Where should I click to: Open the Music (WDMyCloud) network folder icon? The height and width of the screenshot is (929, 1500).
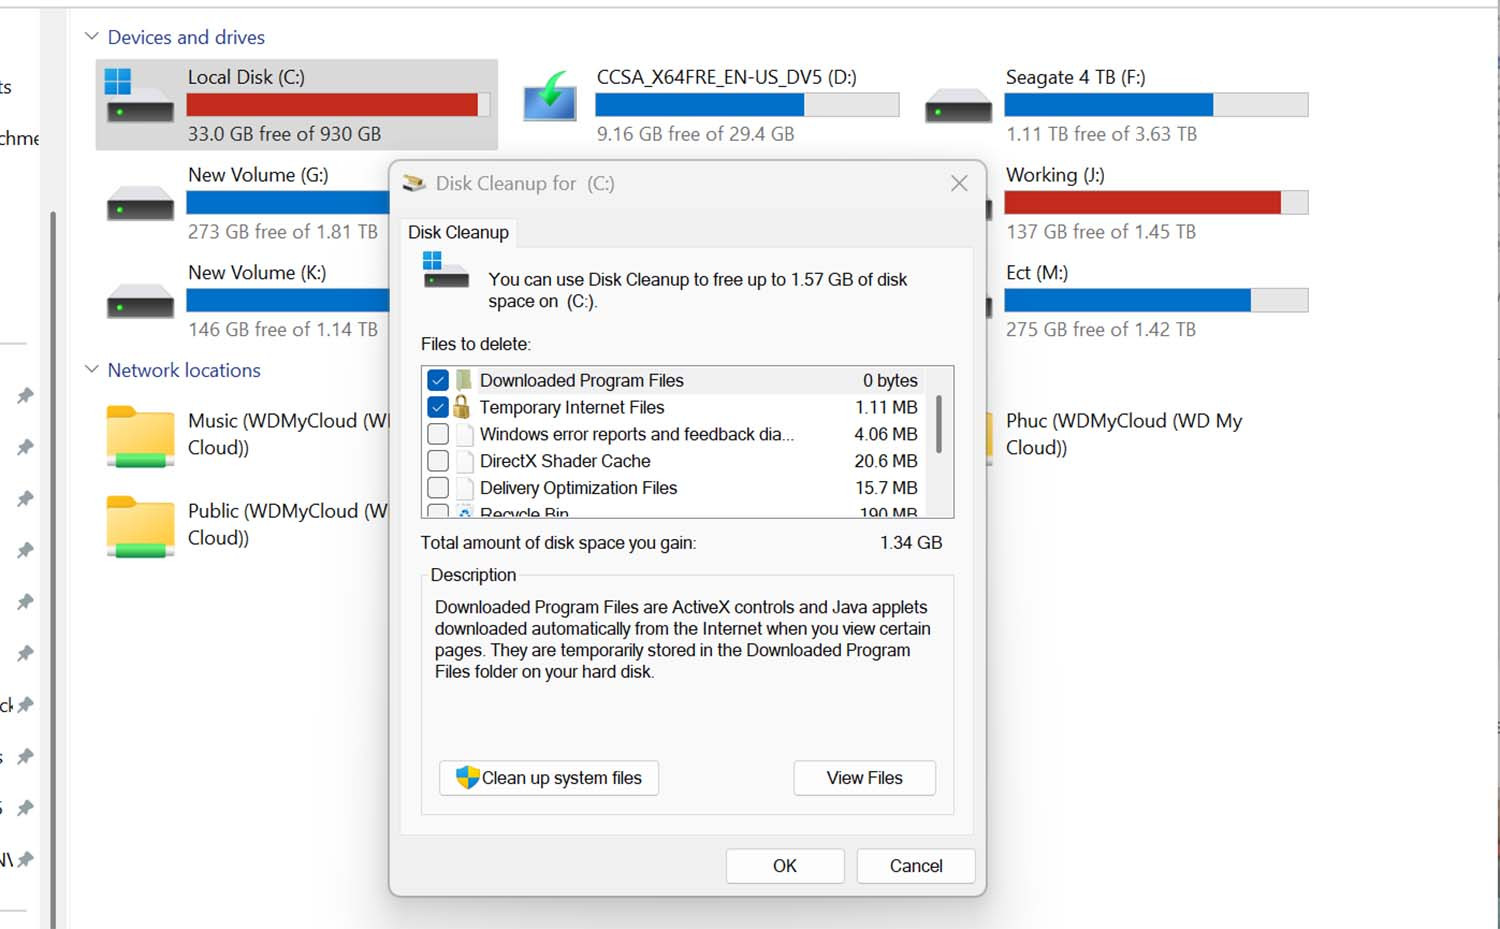[x=140, y=436]
